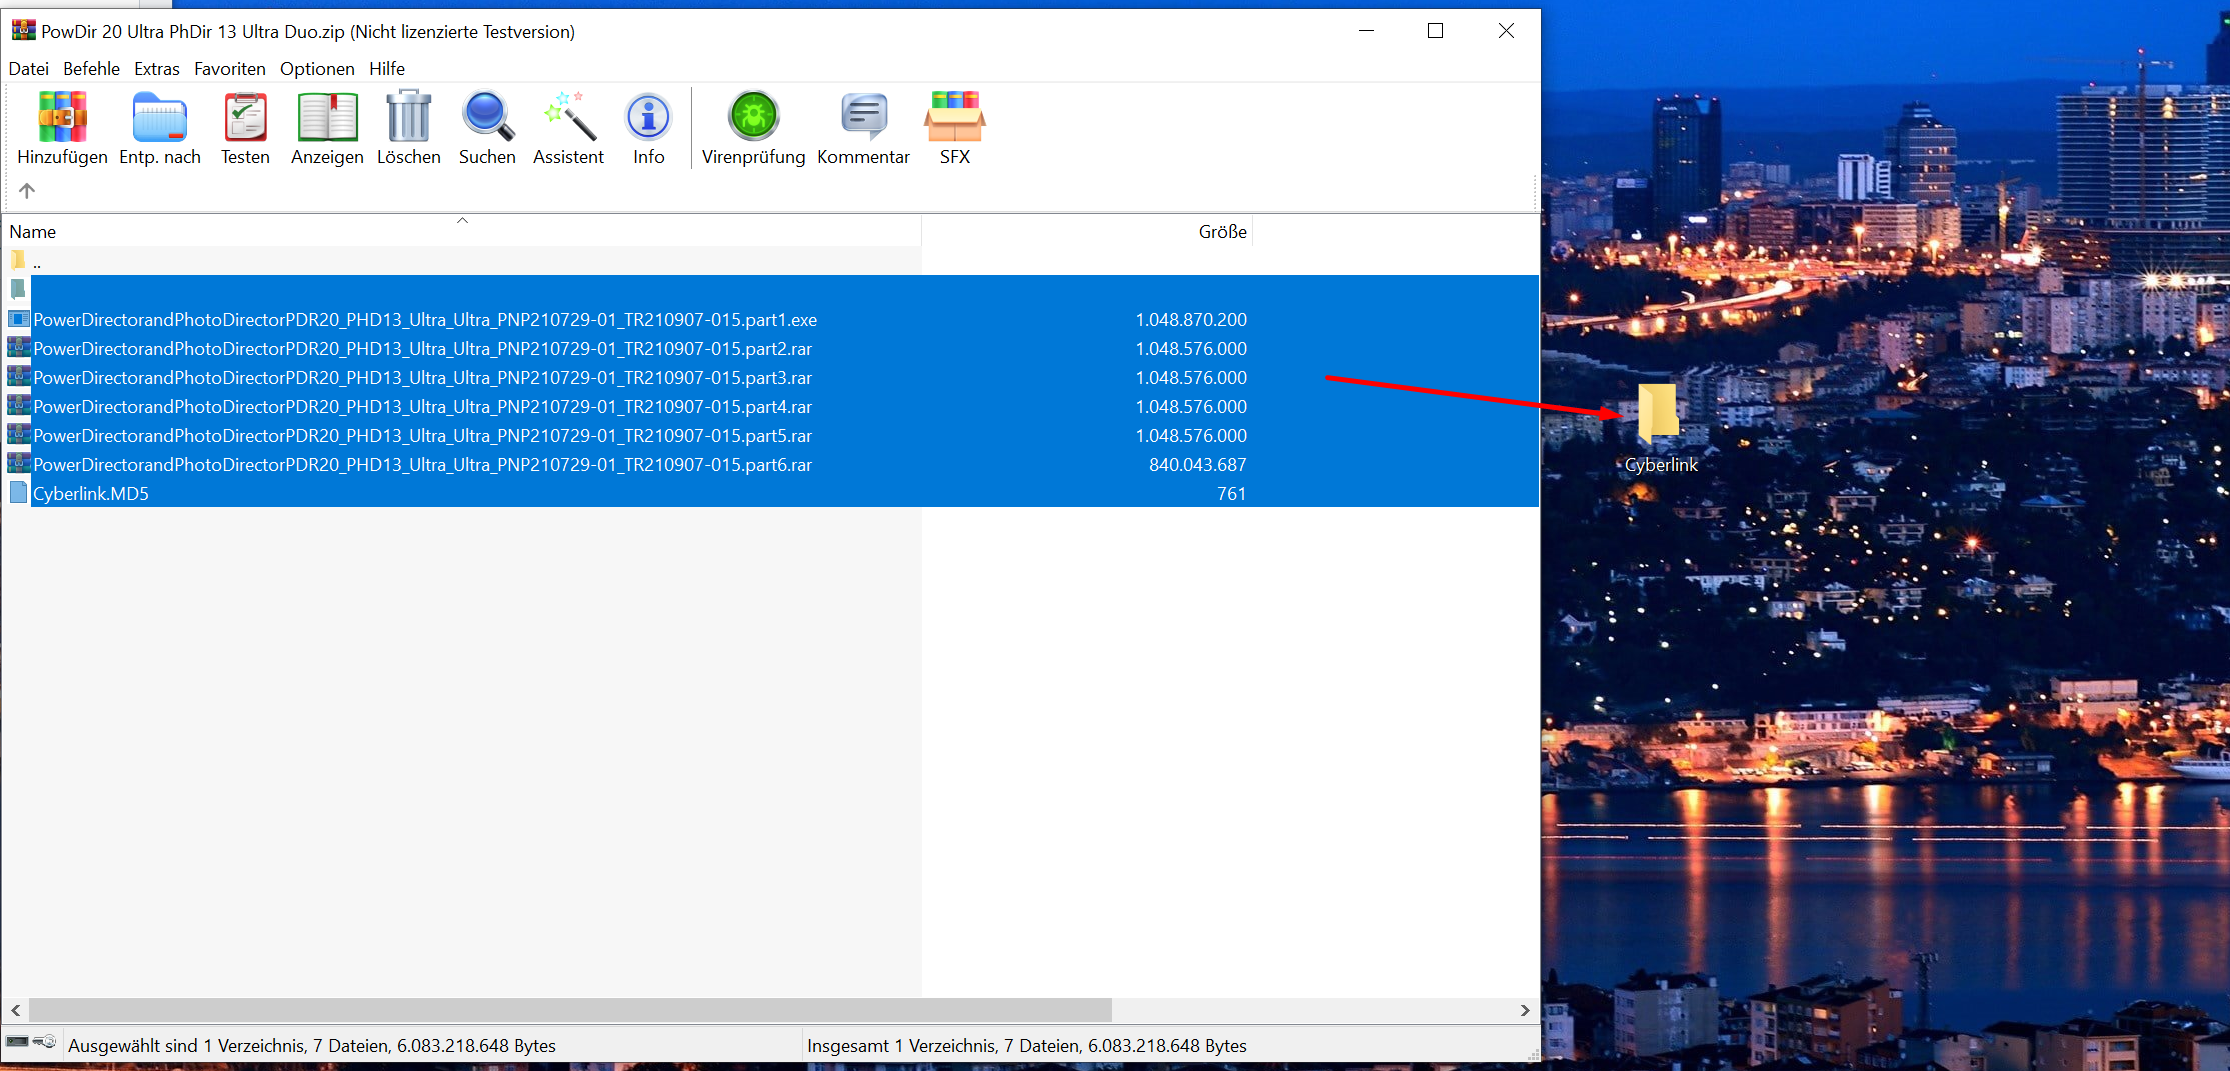The height and width of the screenshot is (1071, 2230).
Task: Go up one folder level arrow
Action: tap(27, 190)
